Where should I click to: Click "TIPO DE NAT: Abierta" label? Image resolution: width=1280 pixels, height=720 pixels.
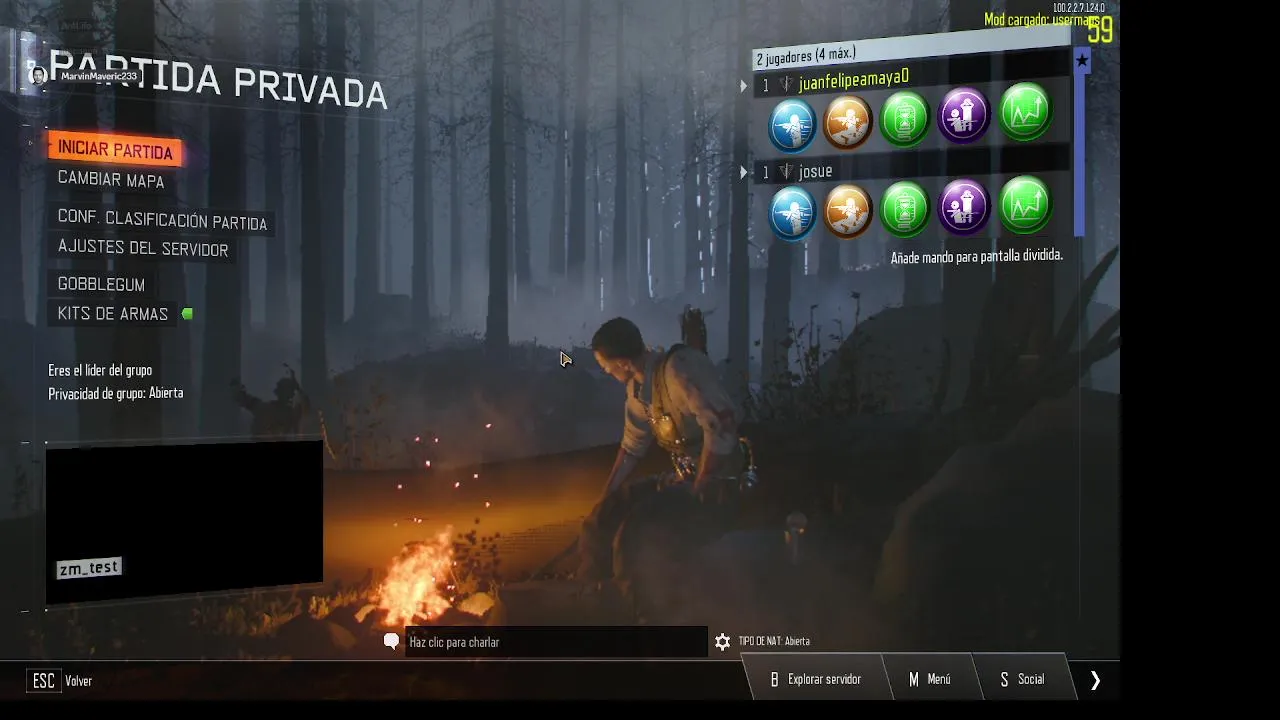tap(774, 642)
